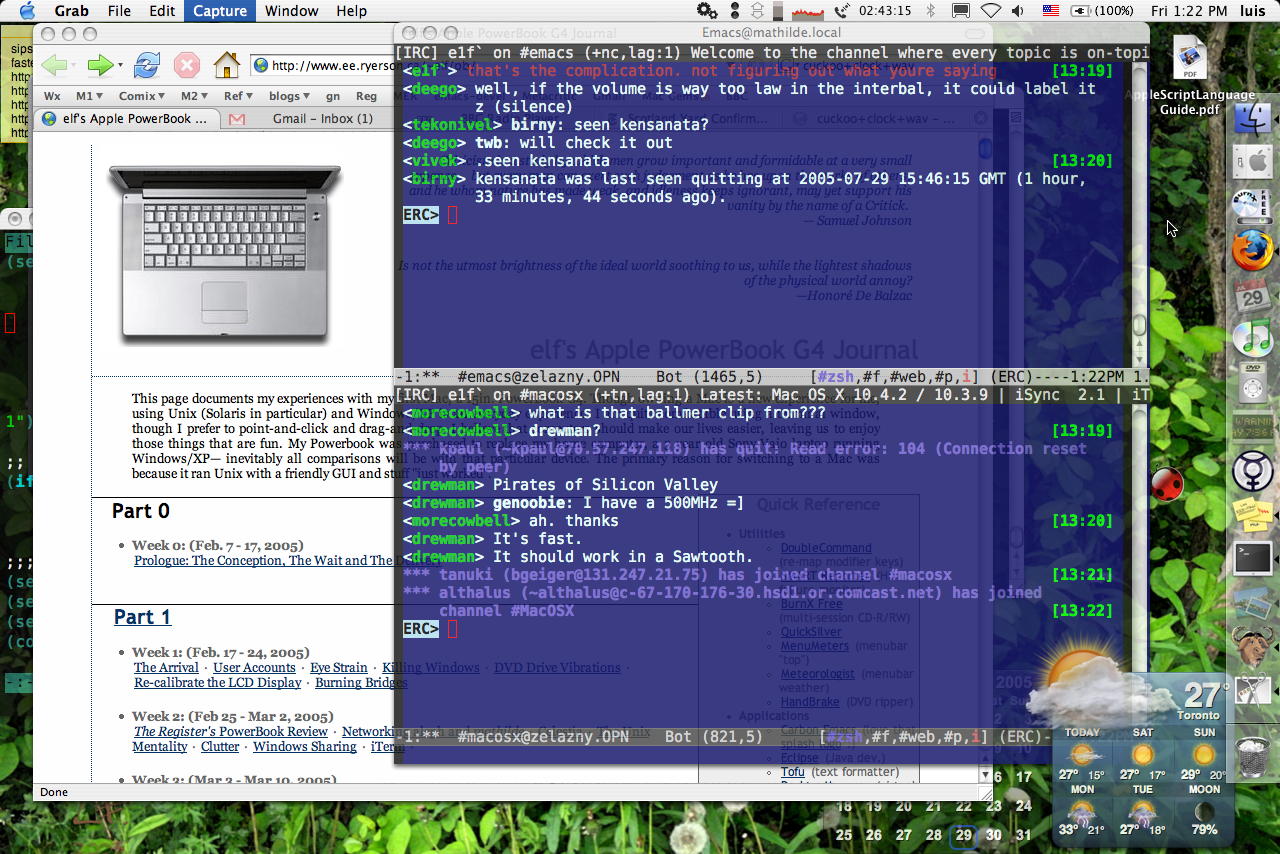Open Stickies from the Dock

(1252, 513)
